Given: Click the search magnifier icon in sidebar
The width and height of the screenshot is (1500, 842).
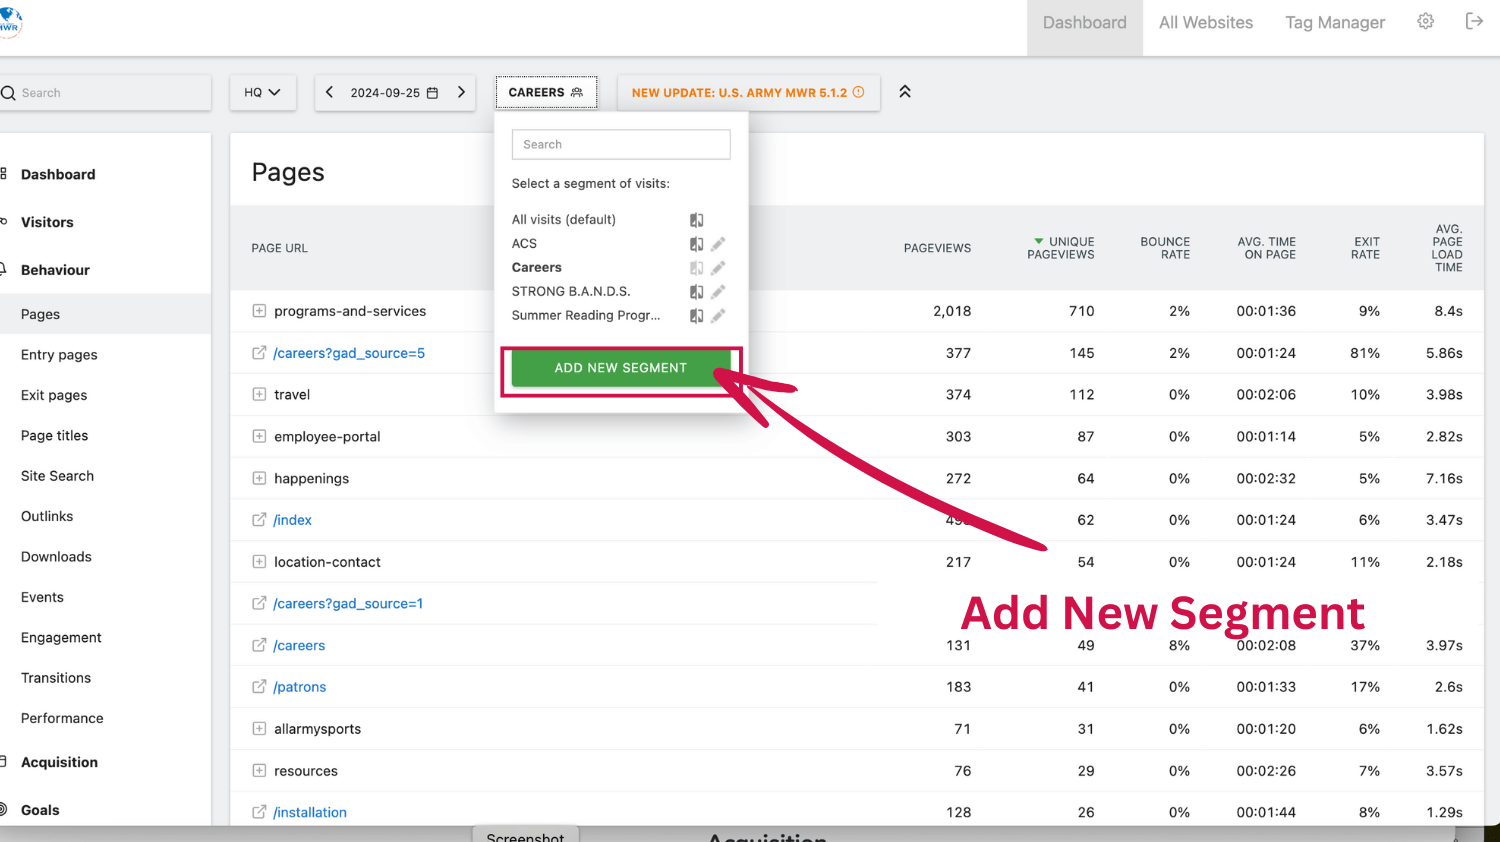Looking at the screenshot, I should [8, 93].
